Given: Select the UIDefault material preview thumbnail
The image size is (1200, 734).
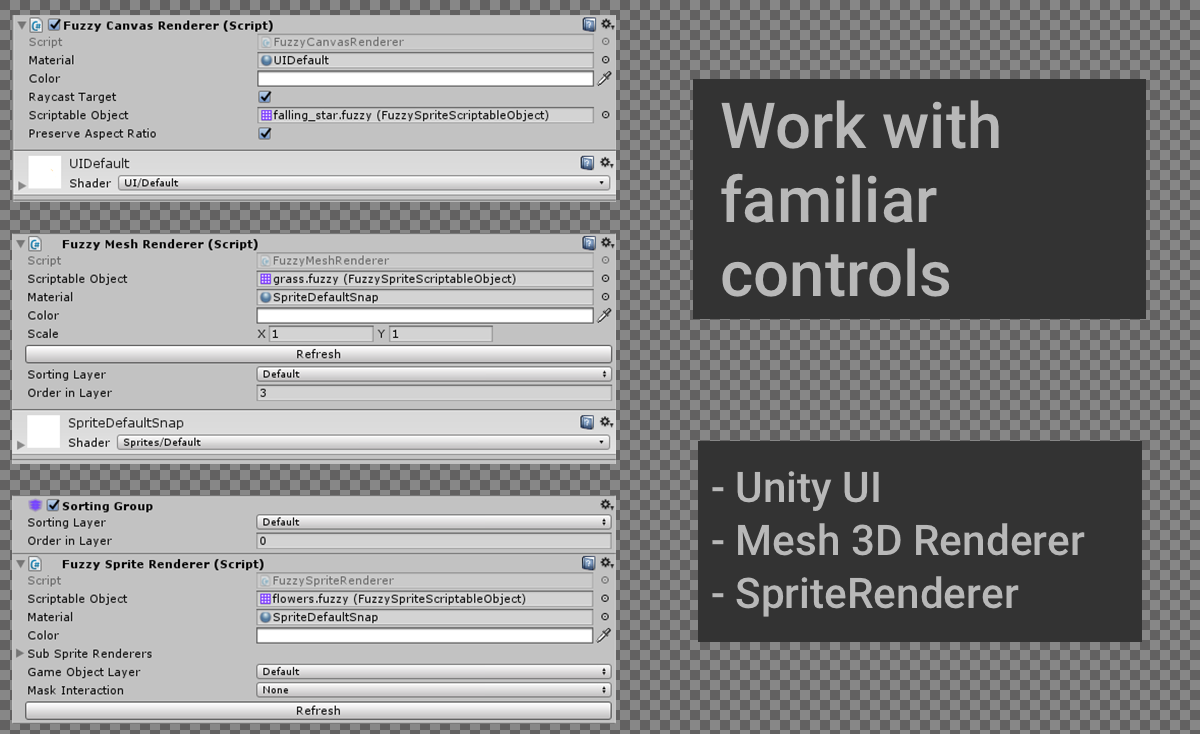Looking at the screenshot, I should (45, 172).
